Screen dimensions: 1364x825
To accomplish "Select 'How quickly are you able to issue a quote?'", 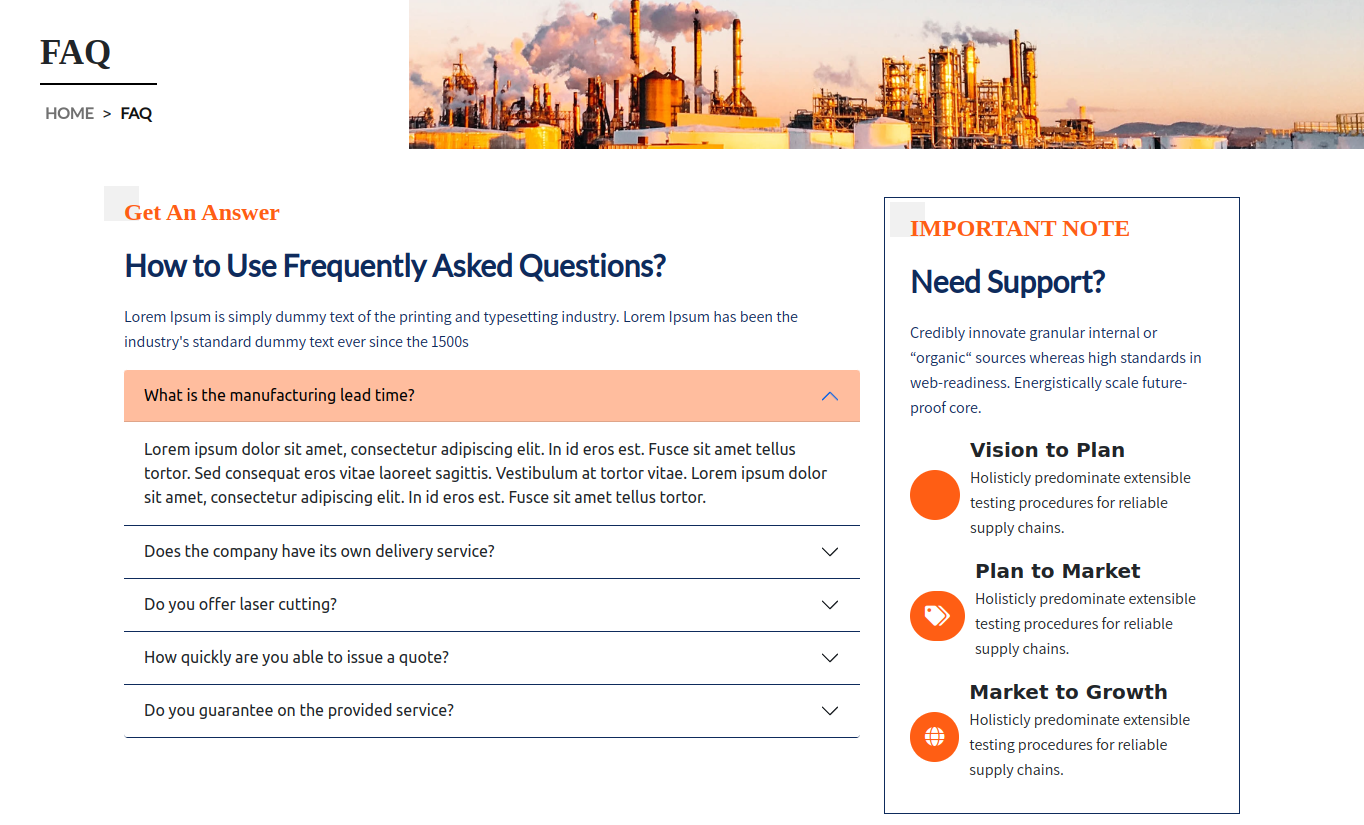I will click(296, 657).
